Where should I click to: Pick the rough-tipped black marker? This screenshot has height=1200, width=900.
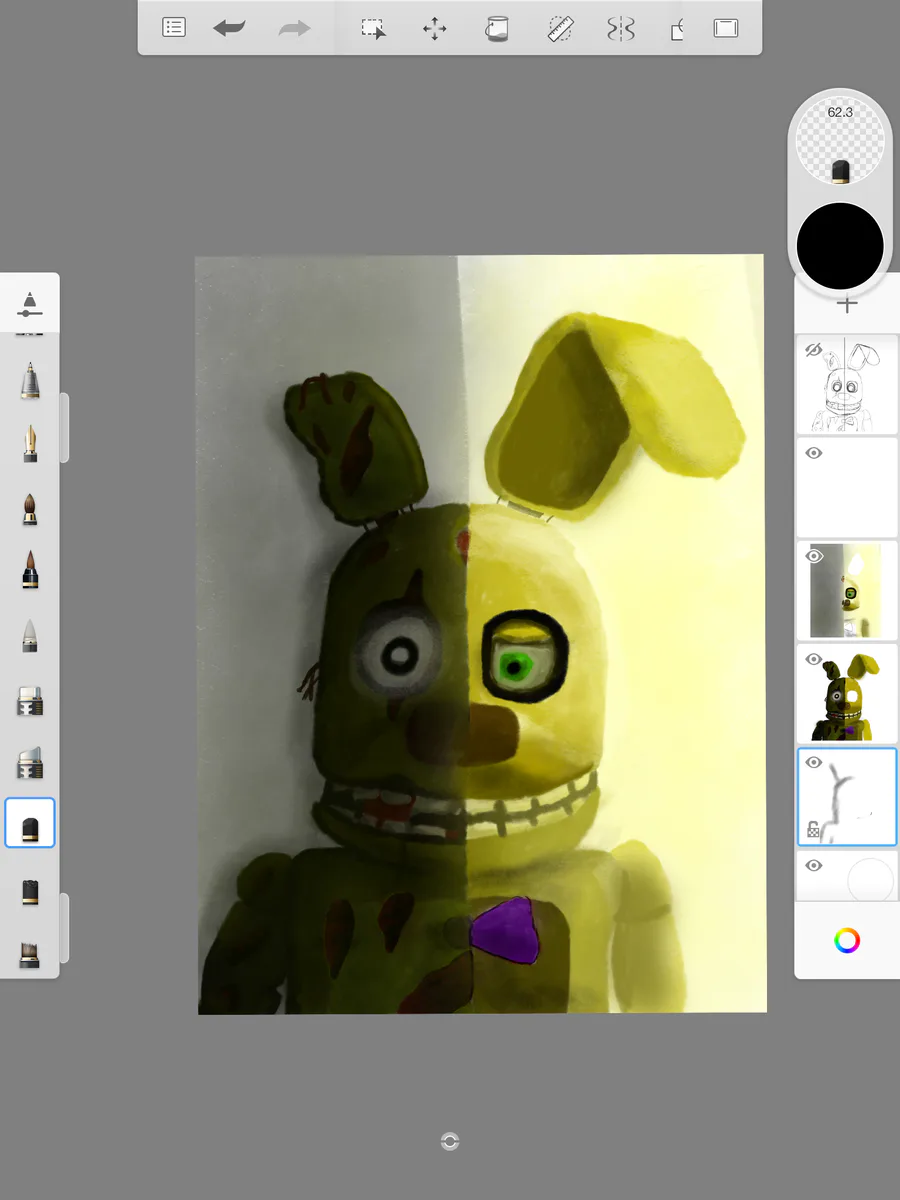click(x=30, y=891)
